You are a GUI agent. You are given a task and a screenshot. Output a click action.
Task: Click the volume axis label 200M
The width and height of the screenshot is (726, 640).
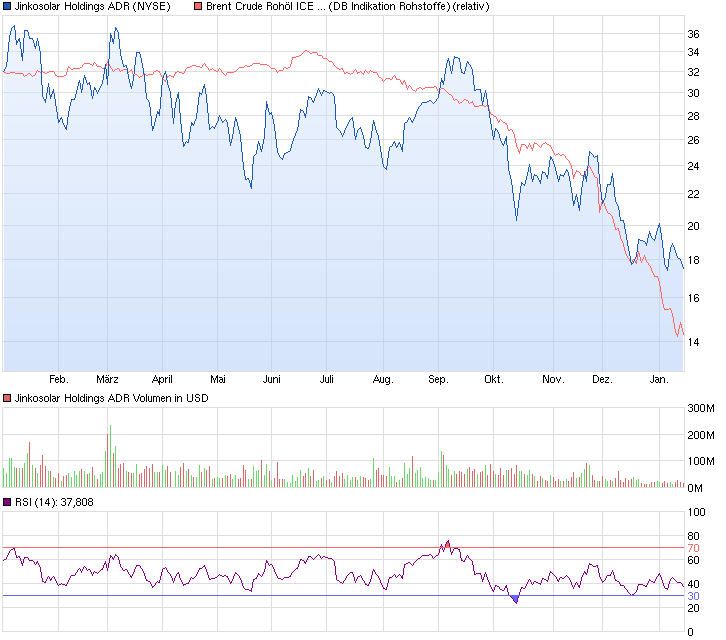click(x=701, y=435)
